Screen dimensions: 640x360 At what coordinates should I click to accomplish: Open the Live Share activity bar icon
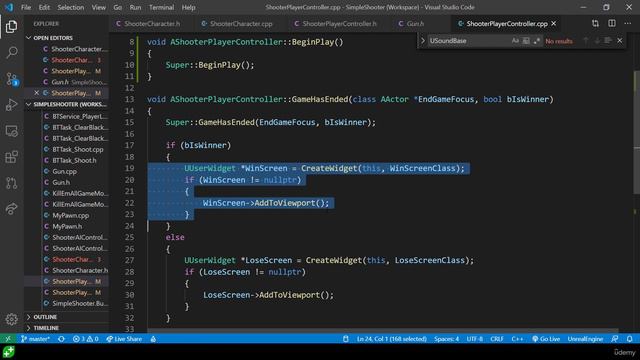tap(11, 209)
